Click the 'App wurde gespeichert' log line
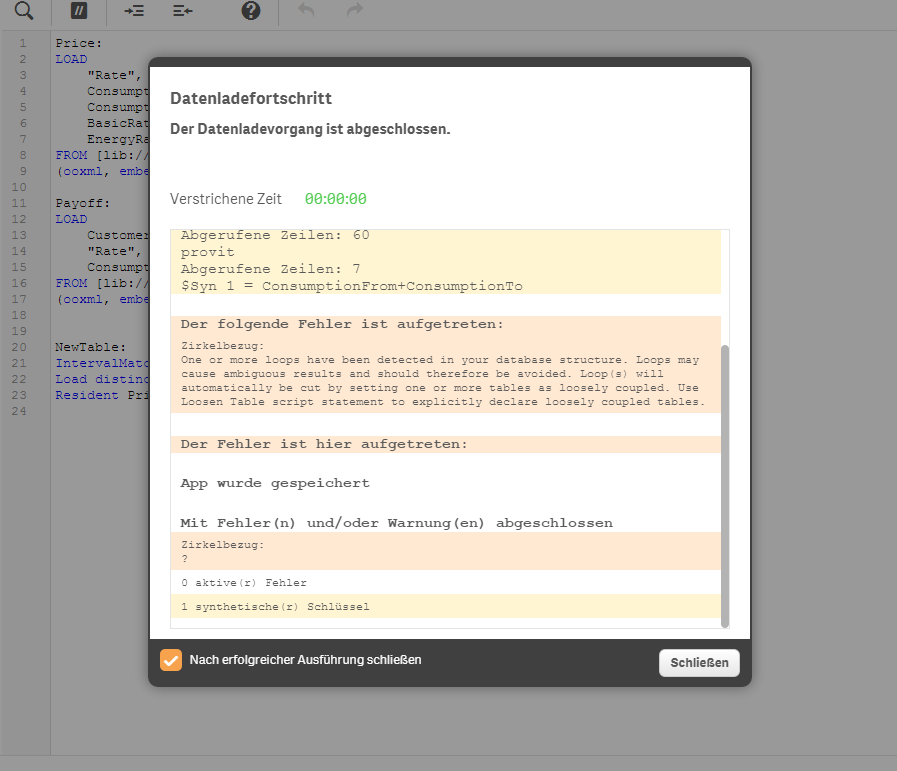This screenshot has height=771, width=897. [x=275, y=483]
